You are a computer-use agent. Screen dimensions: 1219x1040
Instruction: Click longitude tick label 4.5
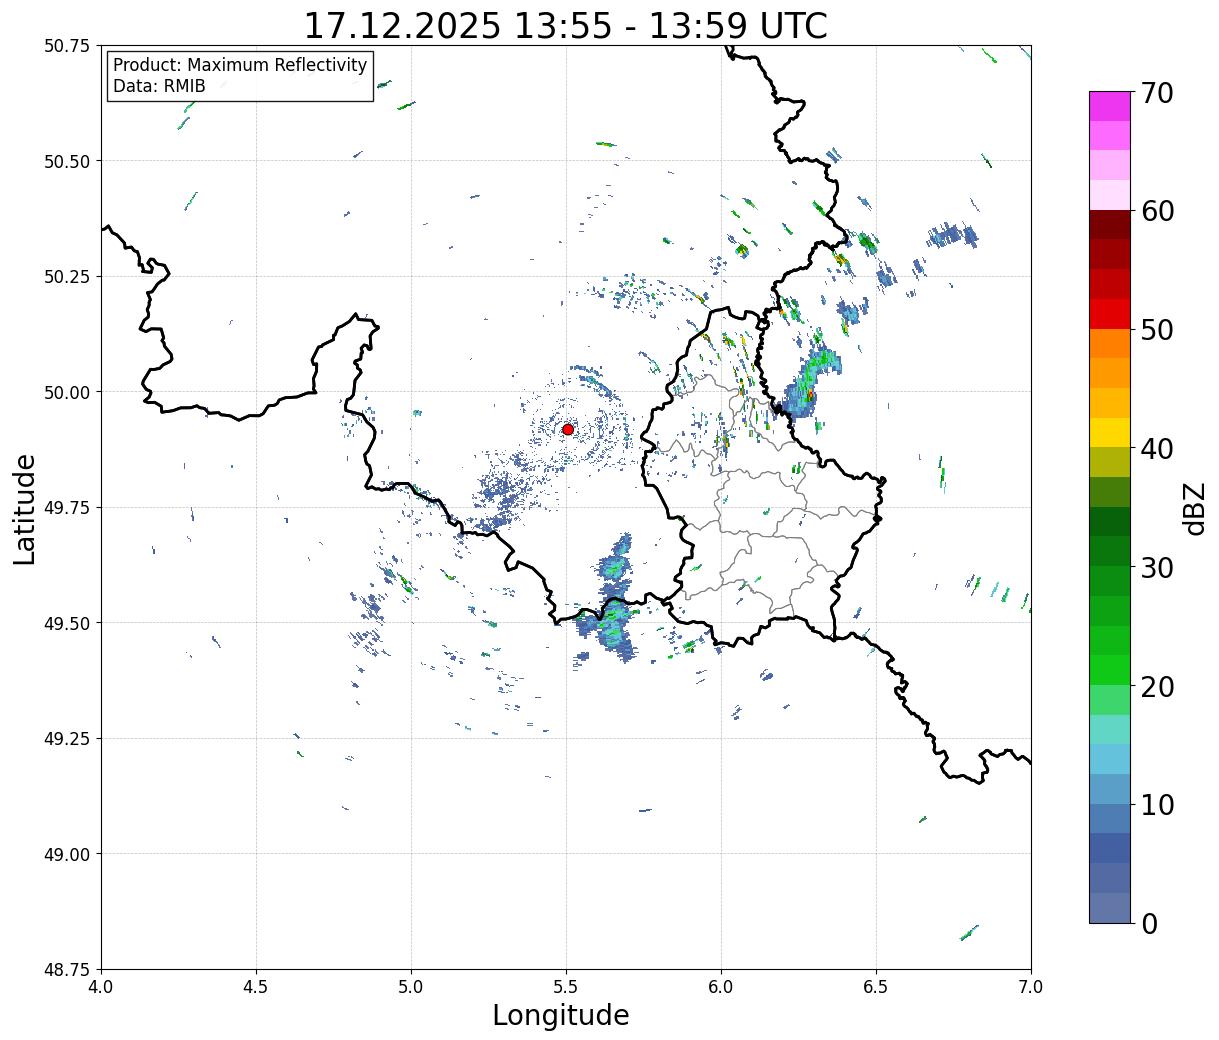tap(256, 987)
